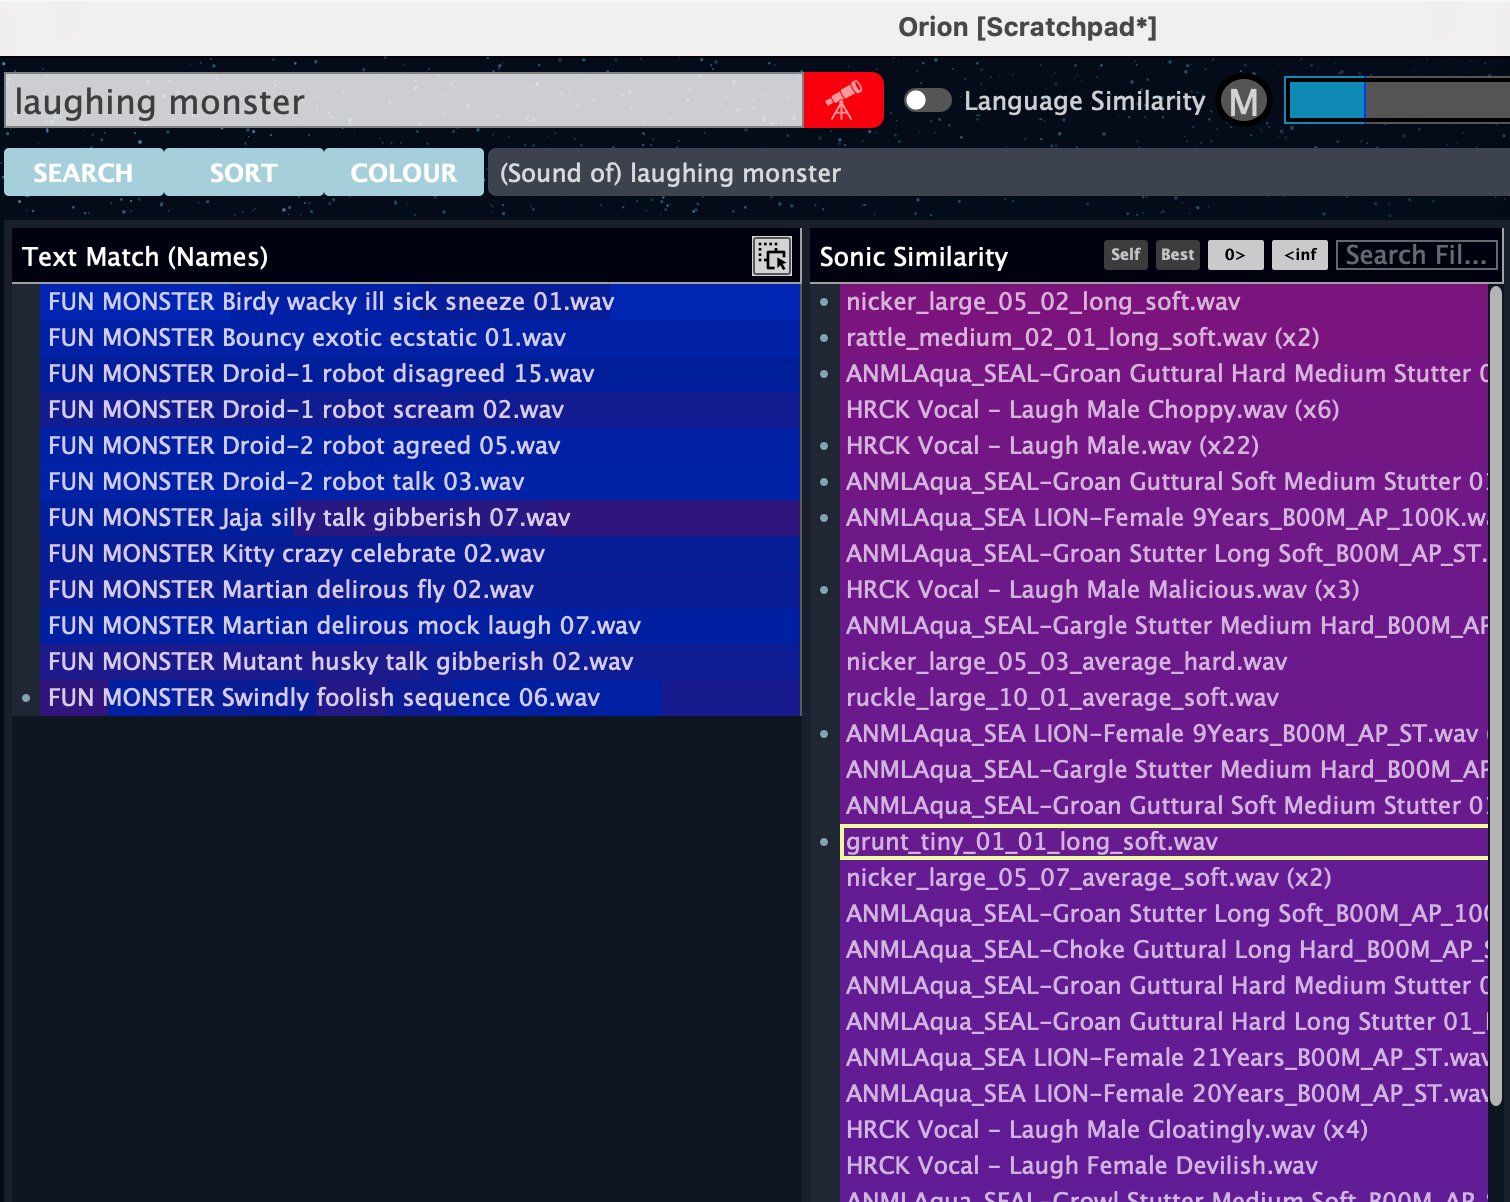
Task: Click the selection icon in Text Match header
Action: [x=771, y=256]
